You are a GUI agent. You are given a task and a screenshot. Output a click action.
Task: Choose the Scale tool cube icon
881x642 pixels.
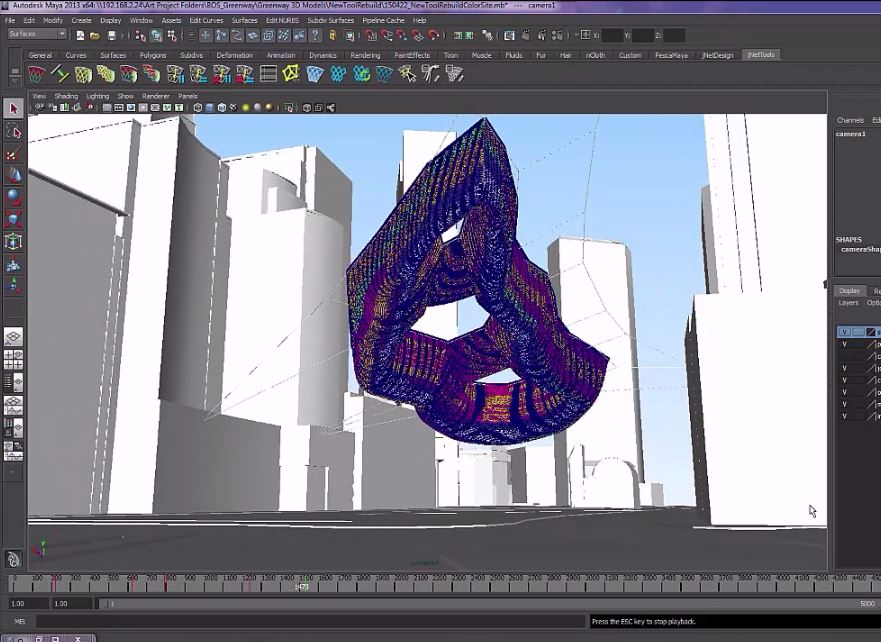pos(13,219)
